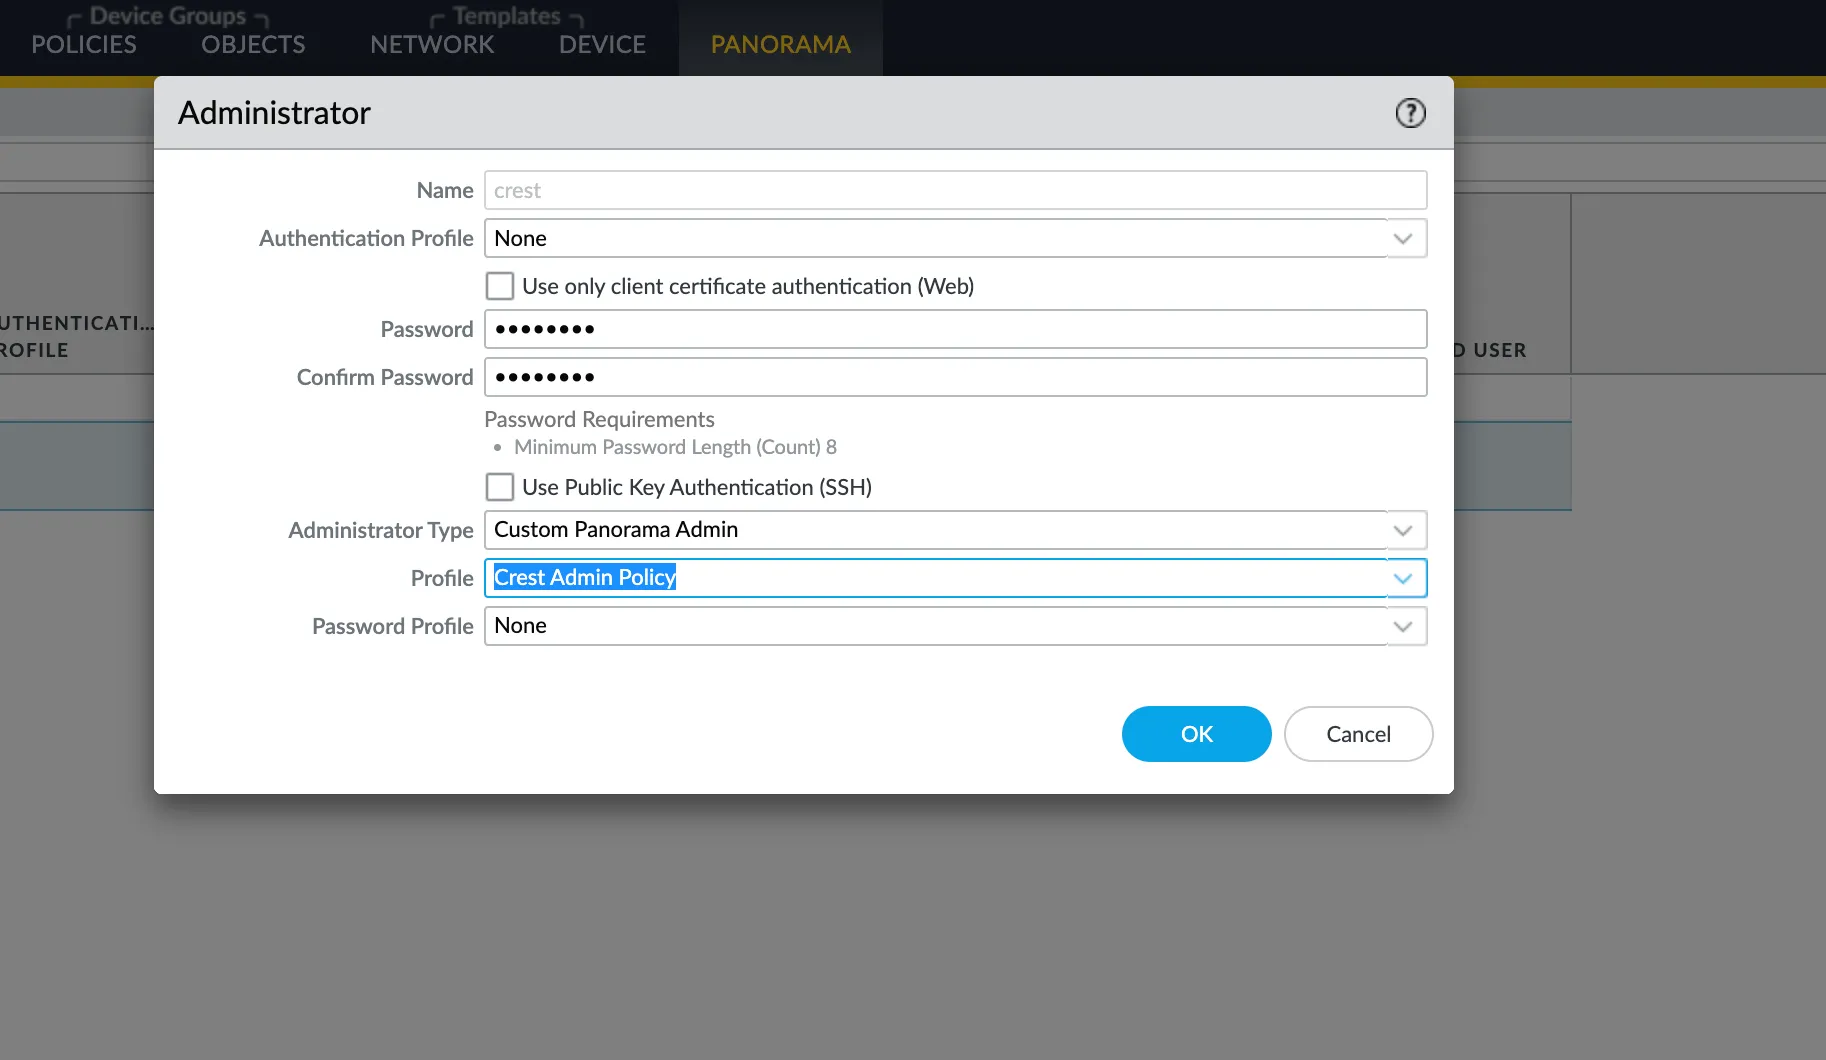Switch to the DEVICE tab
This screenshot has height=1060, width=1826.
click(x=602, y=44)
